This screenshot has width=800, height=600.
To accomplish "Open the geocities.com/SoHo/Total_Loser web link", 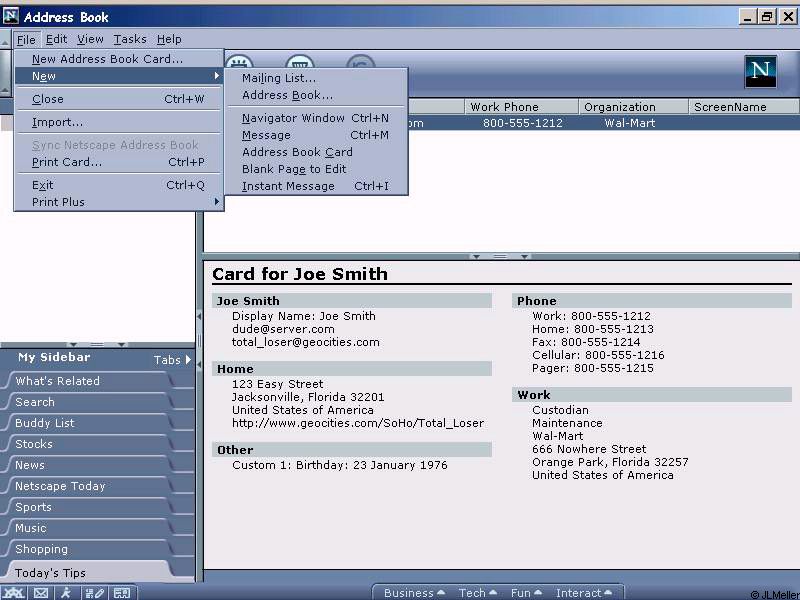I will 358,423.
